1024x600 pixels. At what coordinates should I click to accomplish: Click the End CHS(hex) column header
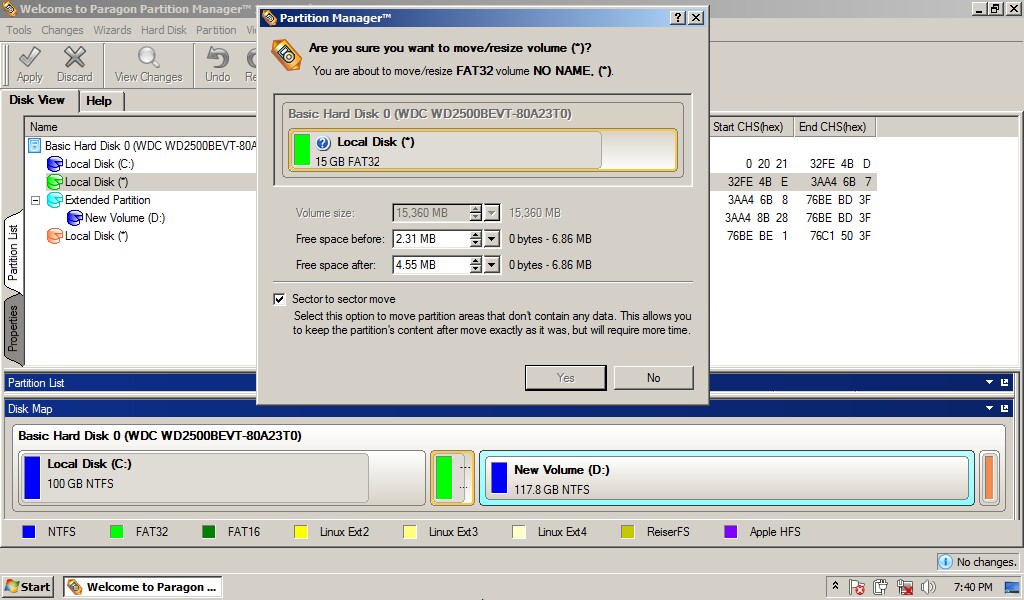833,127
